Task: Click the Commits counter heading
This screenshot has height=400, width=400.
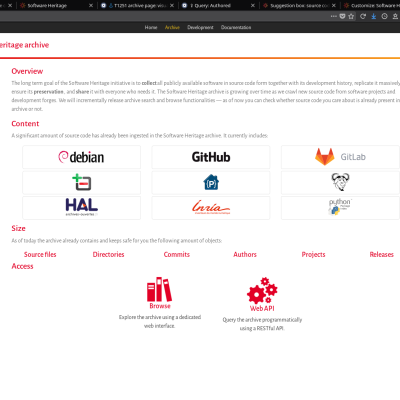Action: (x=177, y=254)
